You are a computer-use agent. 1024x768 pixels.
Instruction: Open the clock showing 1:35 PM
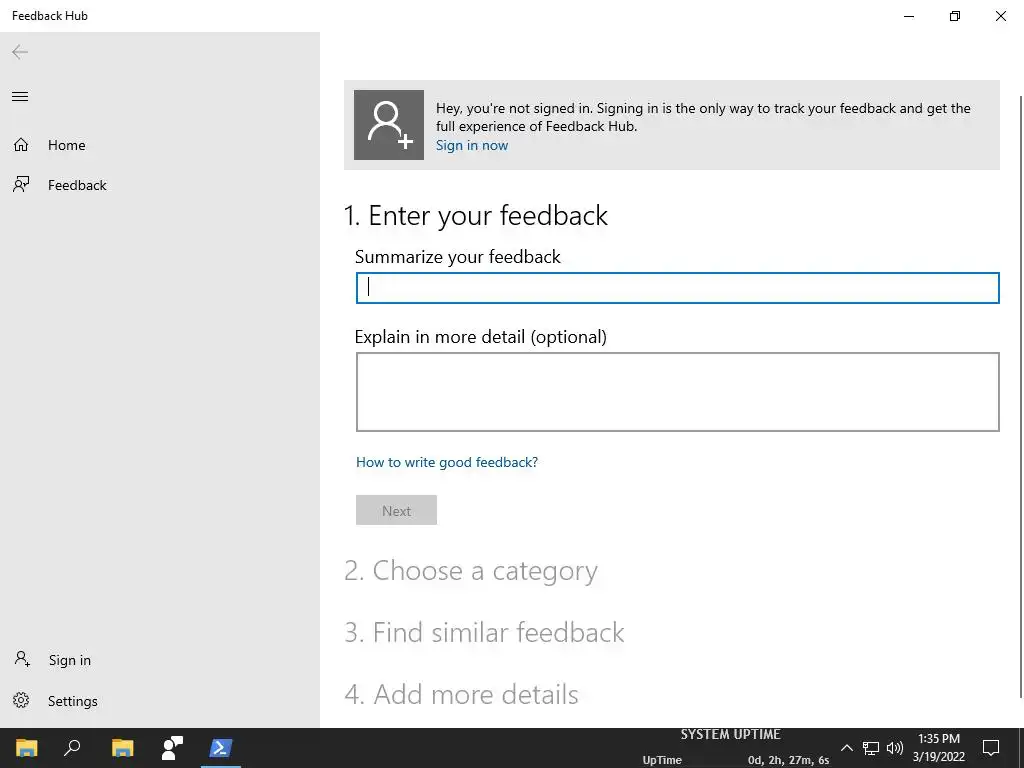(938, 748)
